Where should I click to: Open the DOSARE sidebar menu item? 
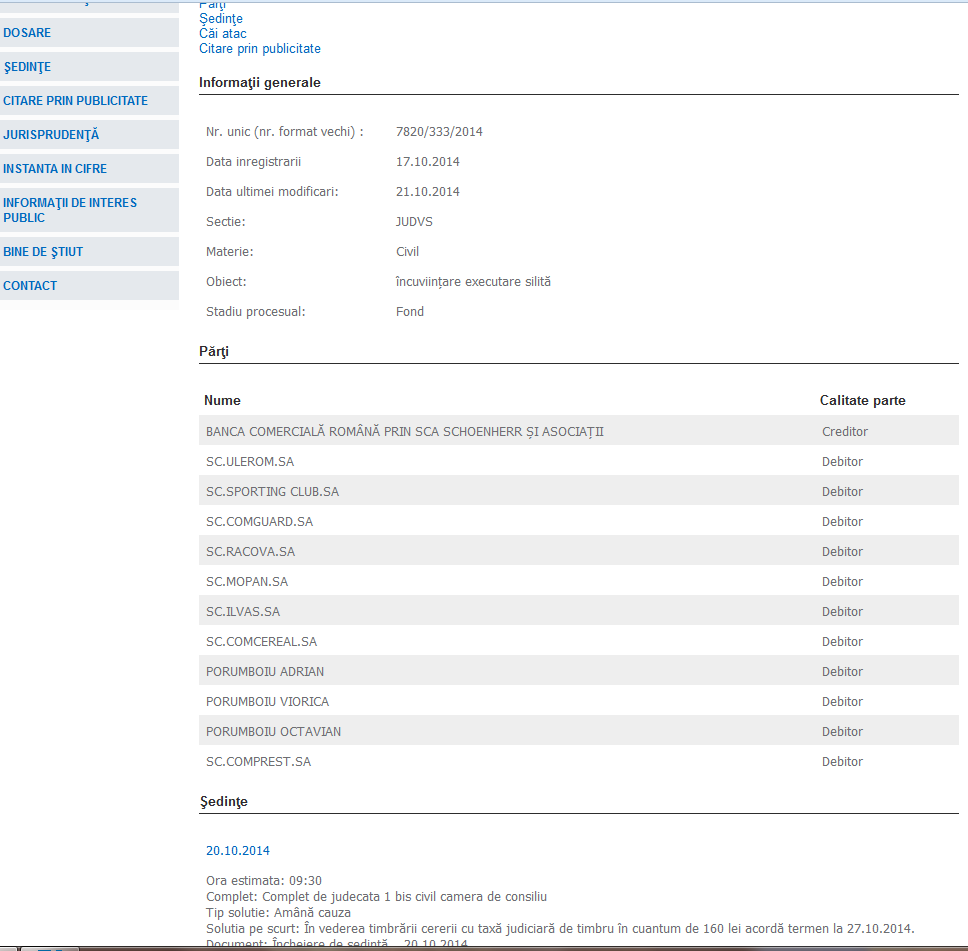point(28,33)
